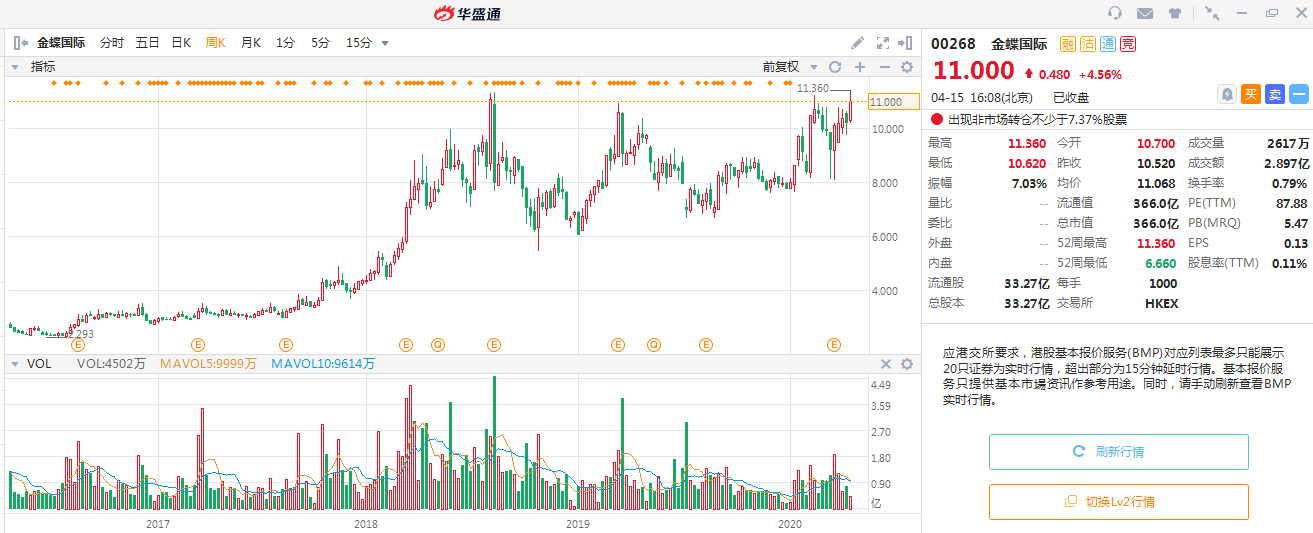Open the messages envelope icon

pos(1145,13)
